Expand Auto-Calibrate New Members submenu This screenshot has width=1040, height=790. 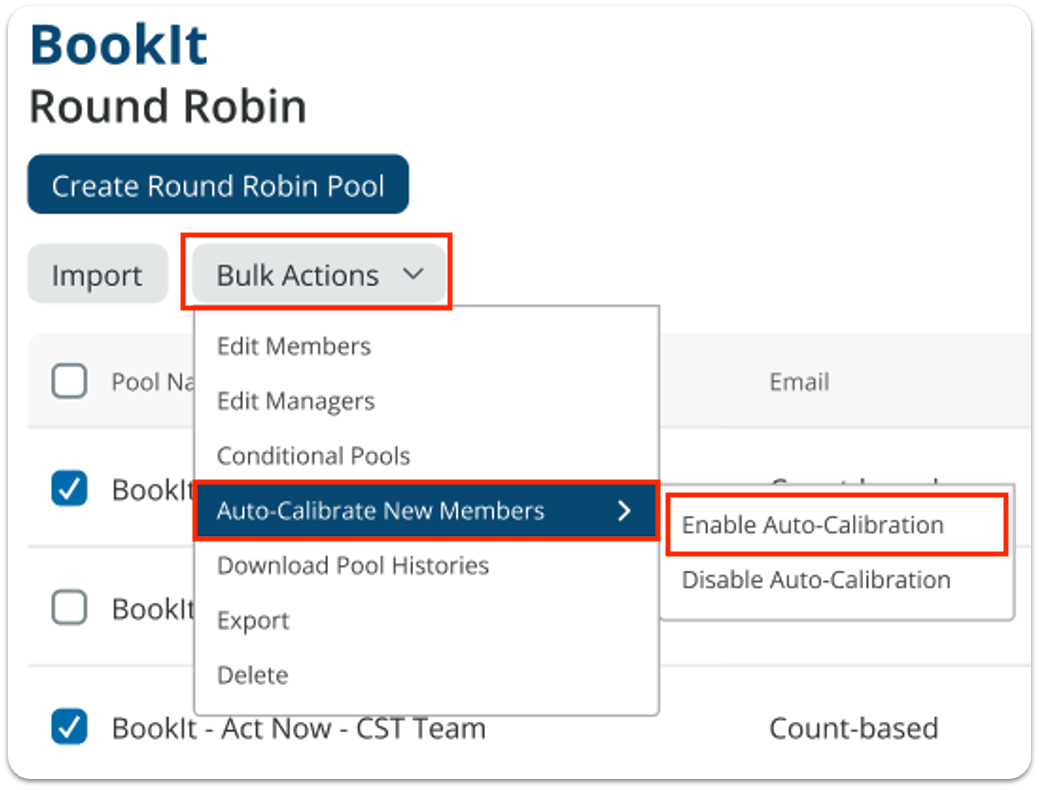[381, 511]
